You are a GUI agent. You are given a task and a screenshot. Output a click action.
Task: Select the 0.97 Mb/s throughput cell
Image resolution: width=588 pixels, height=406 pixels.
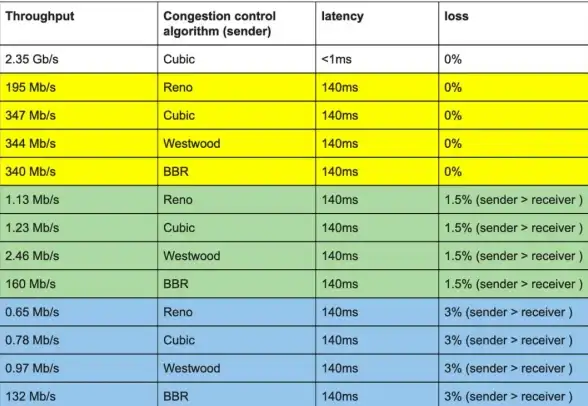(79, 369)
